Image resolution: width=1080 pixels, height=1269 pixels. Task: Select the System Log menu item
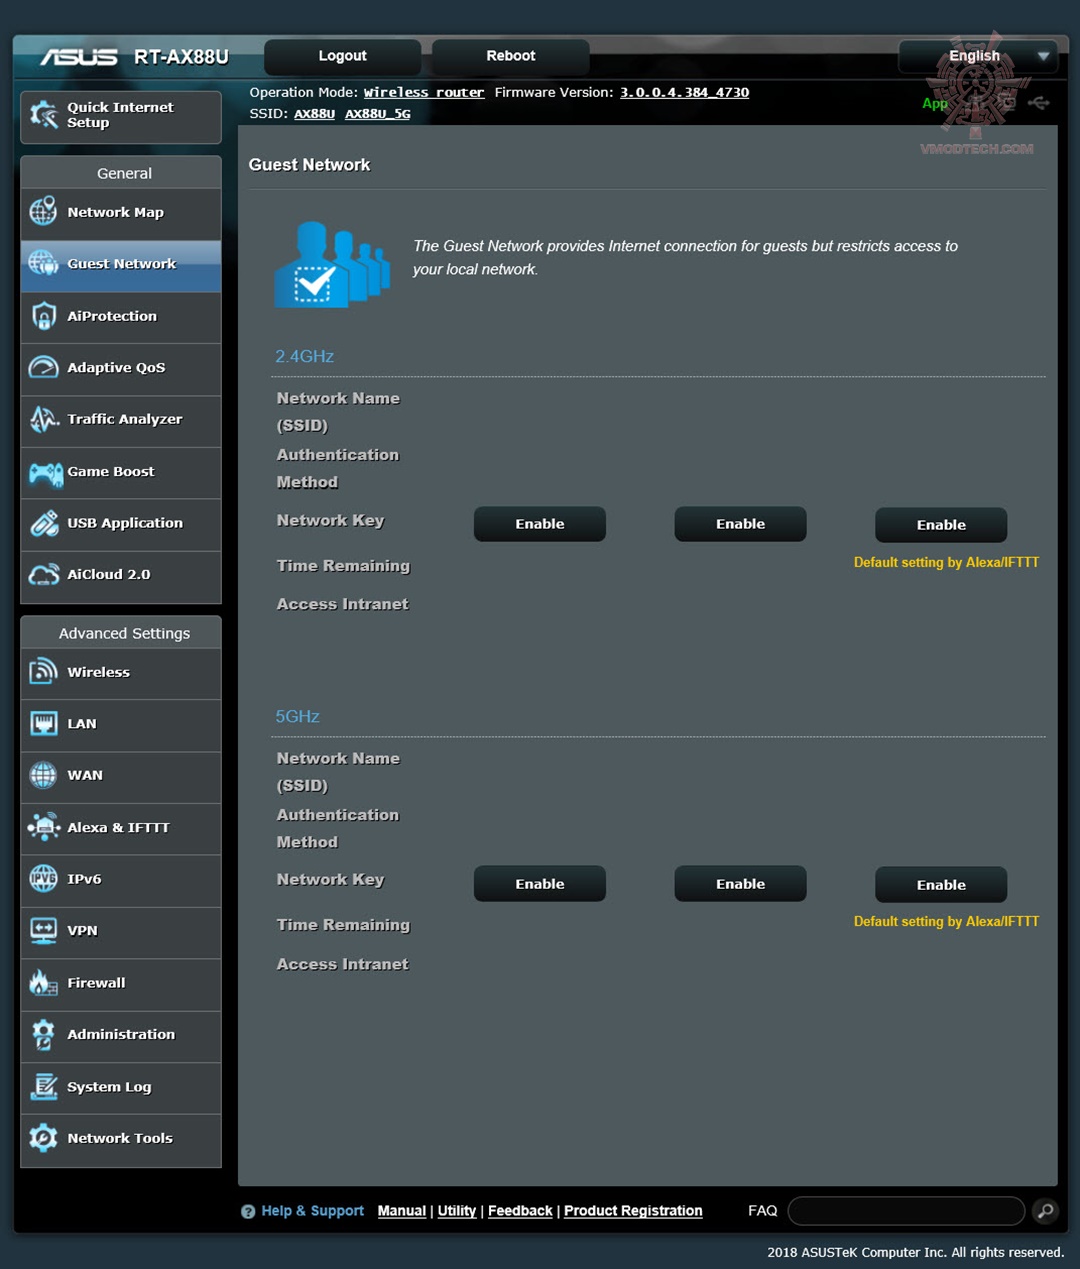point(121,1087)
